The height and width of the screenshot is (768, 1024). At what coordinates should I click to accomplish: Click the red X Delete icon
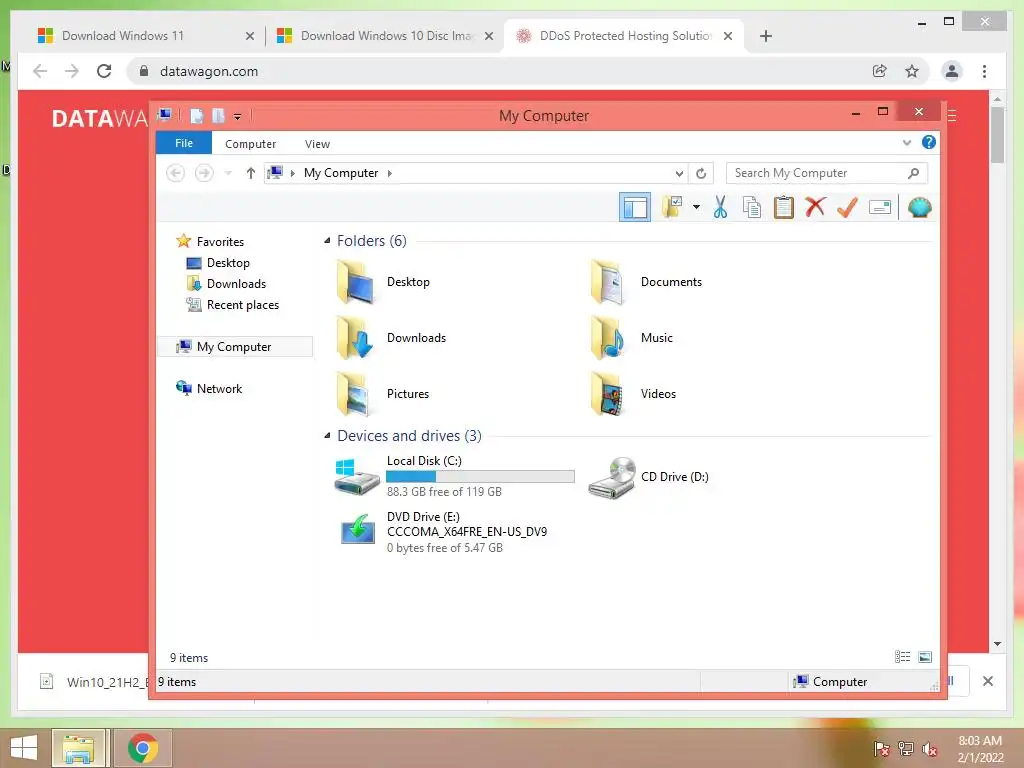[x=815, y=207]
